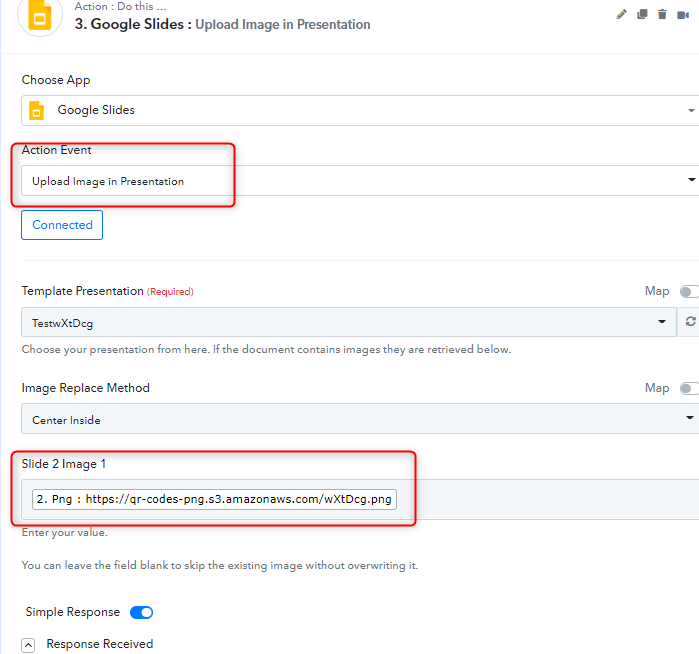Viewport: 699px width, 654px height.
Task: Open the Choose App dropdown
Action: click(x=360, y=110)
